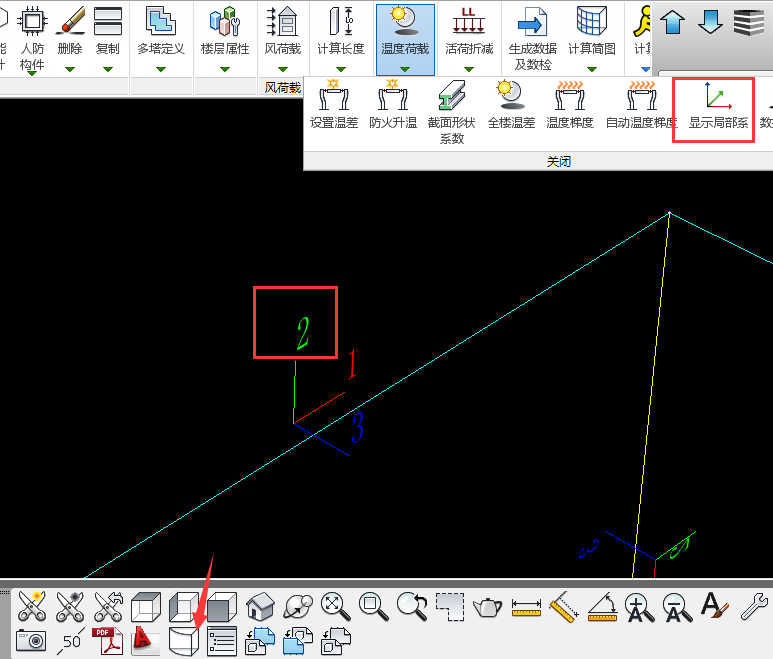Export the view to PDF
773x659 pixels.
tap(108, 641)
